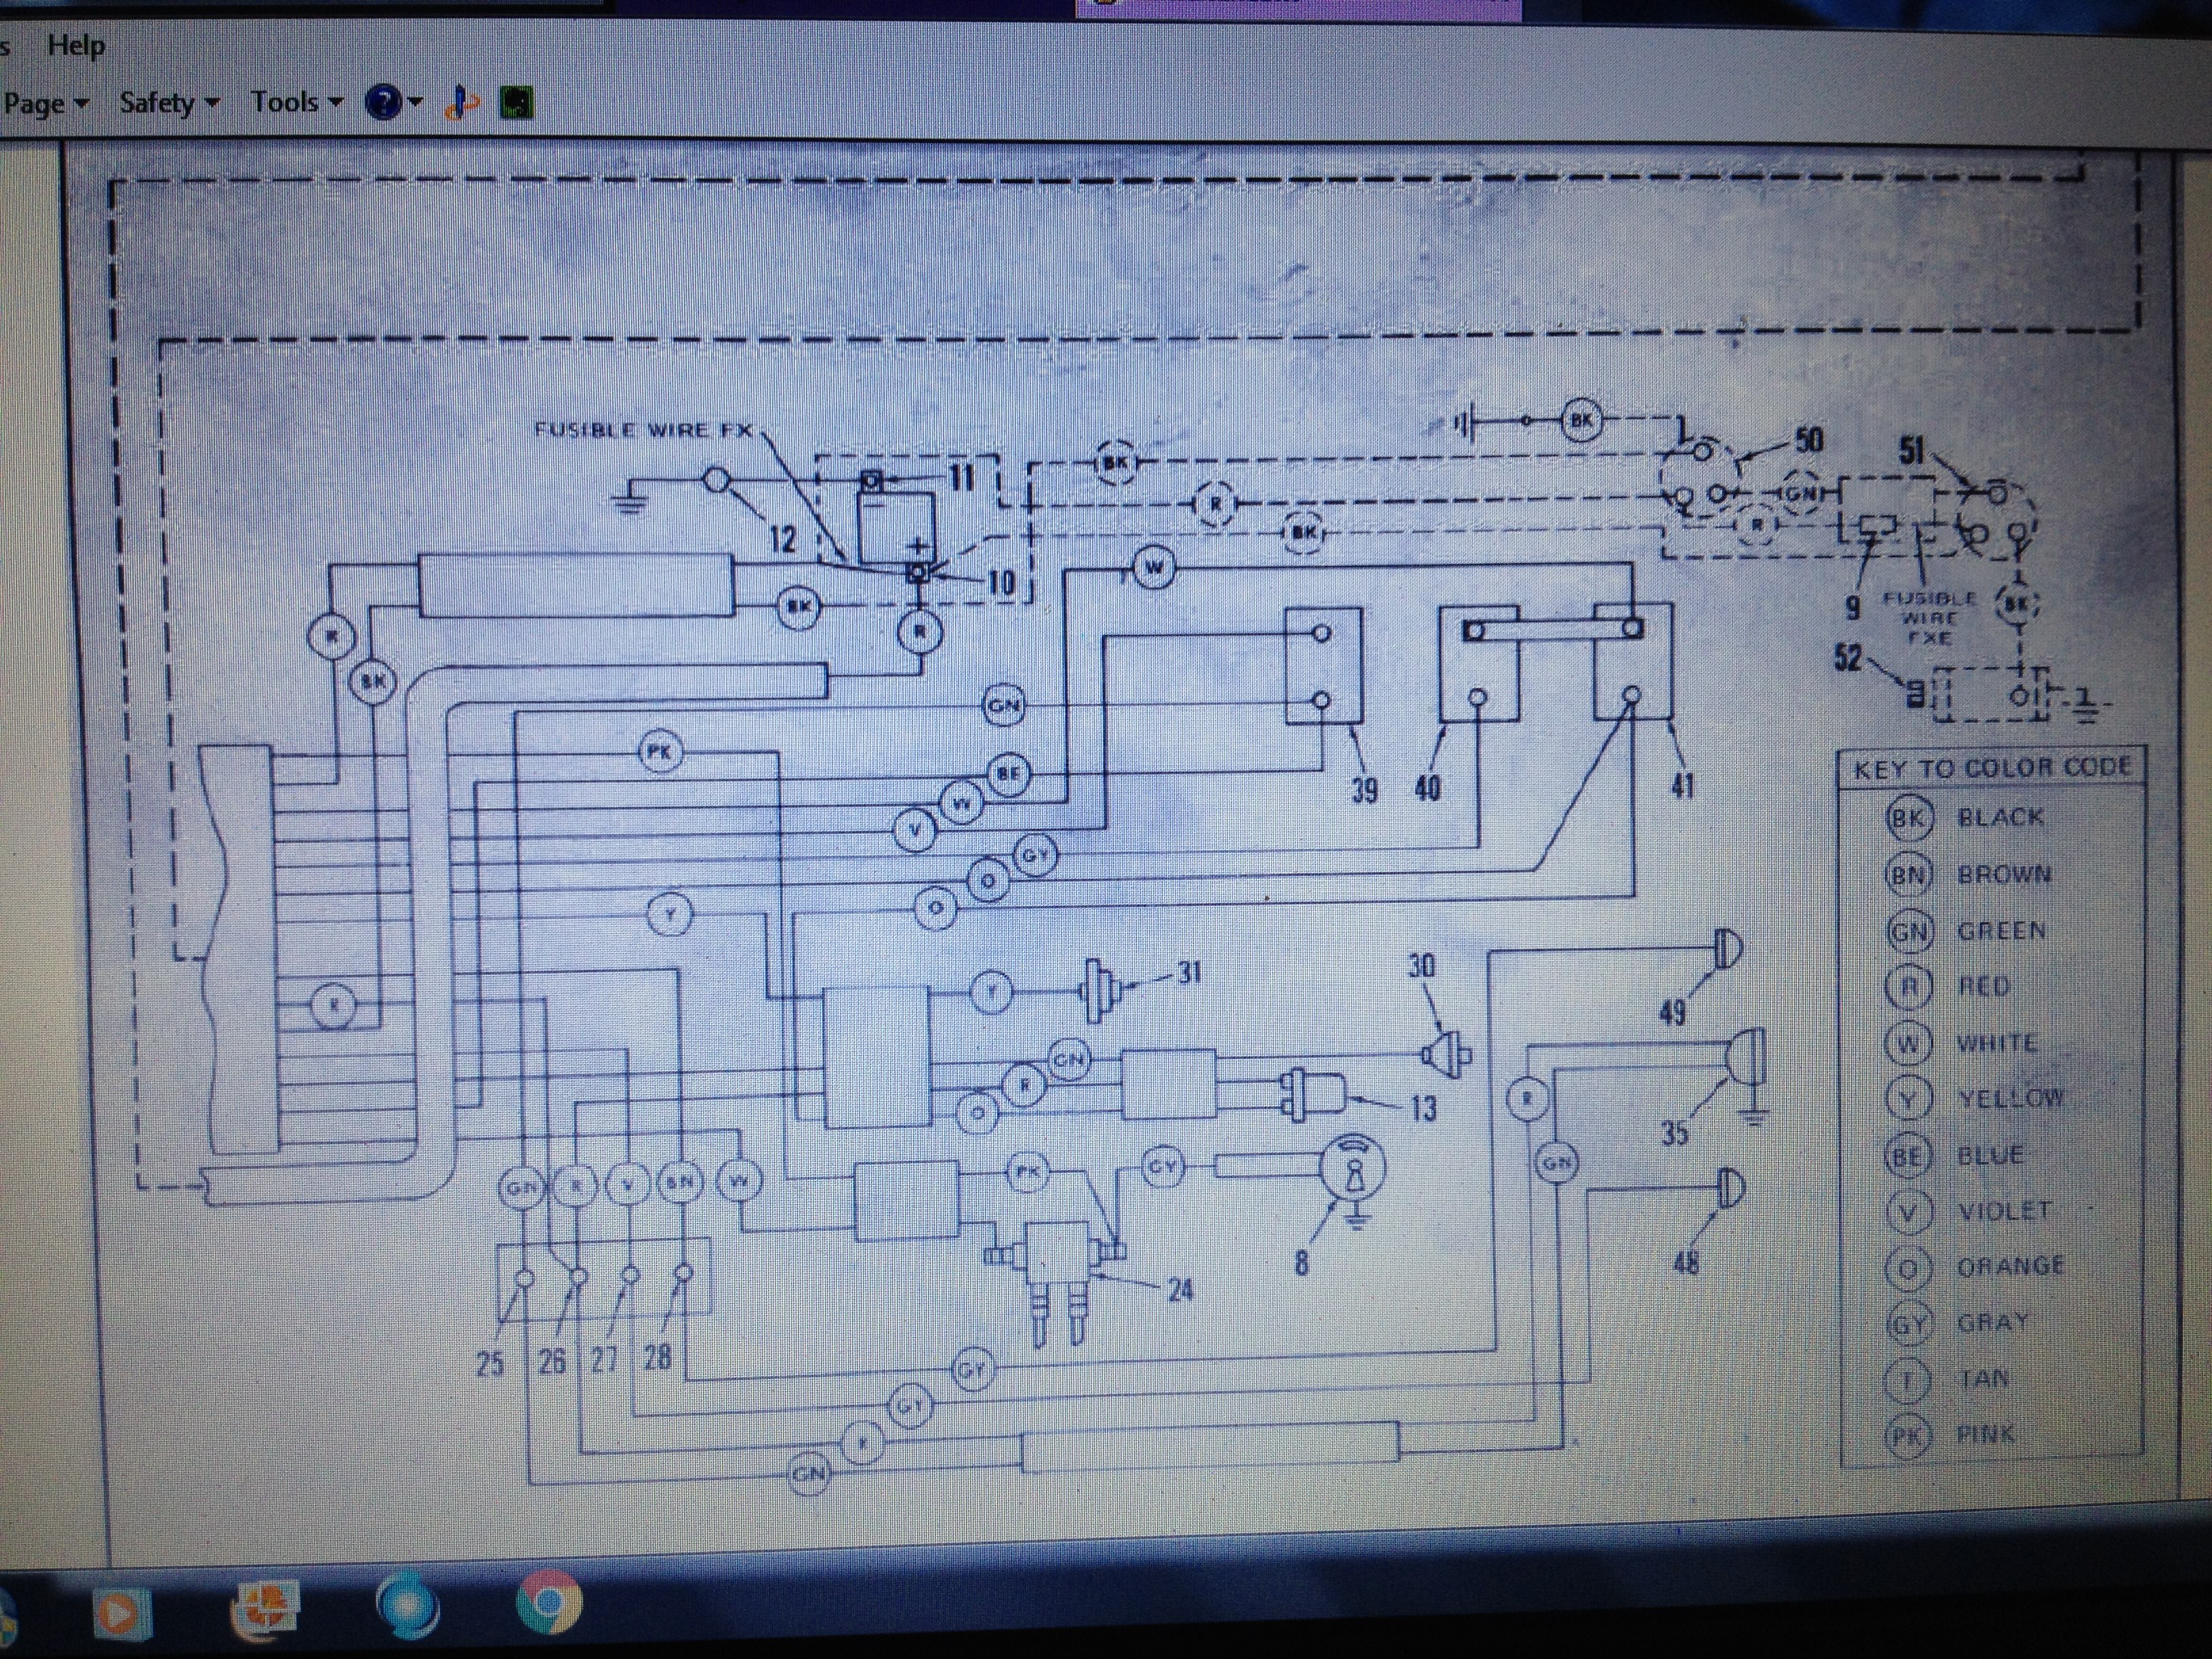Click component number 24 label

point(1180,1289)
